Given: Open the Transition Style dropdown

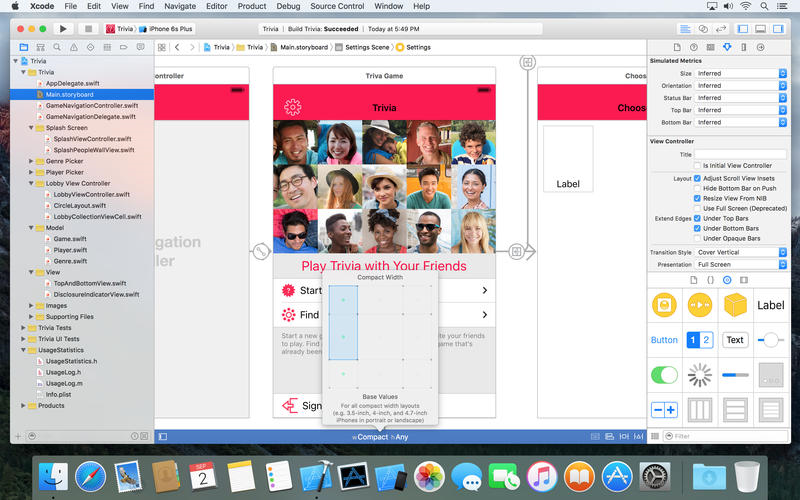Looking at the screenshot, I should 741,253.
